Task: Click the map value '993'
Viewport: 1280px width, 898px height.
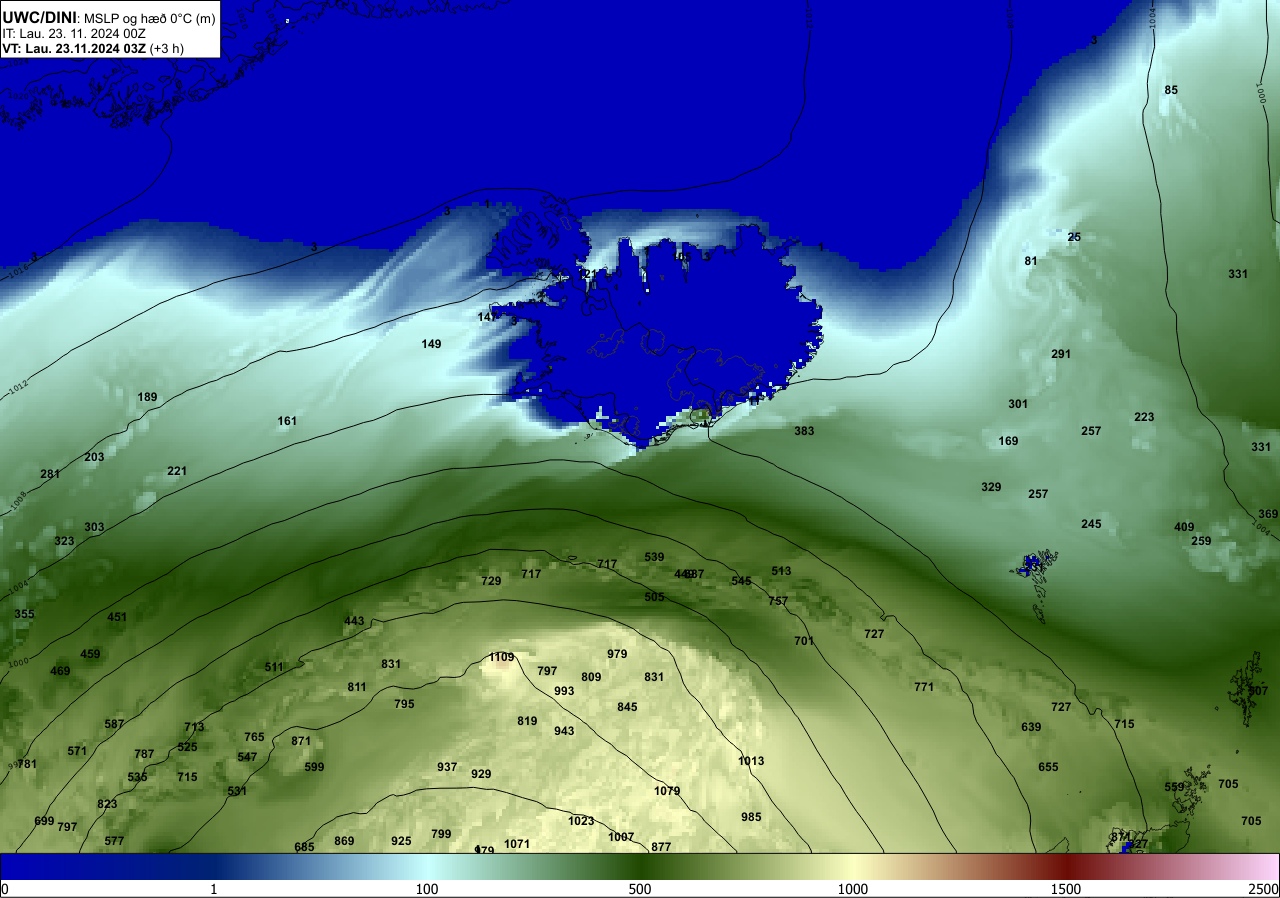Action: (564, 691)
